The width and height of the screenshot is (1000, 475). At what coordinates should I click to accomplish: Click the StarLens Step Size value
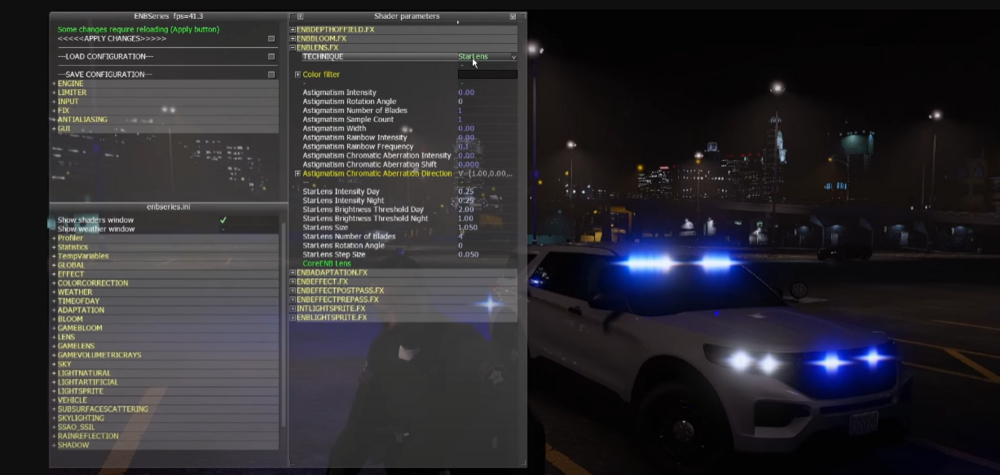point(468,254)
